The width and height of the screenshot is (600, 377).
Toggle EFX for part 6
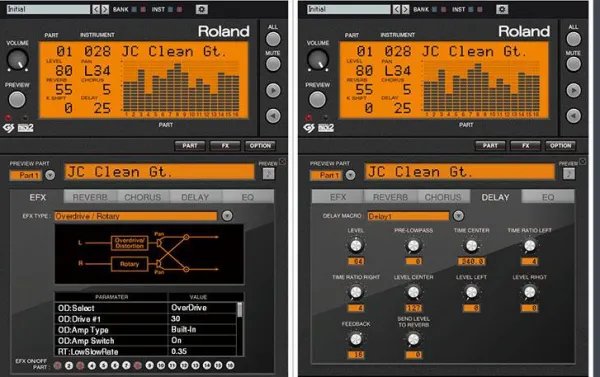[115, 366]
